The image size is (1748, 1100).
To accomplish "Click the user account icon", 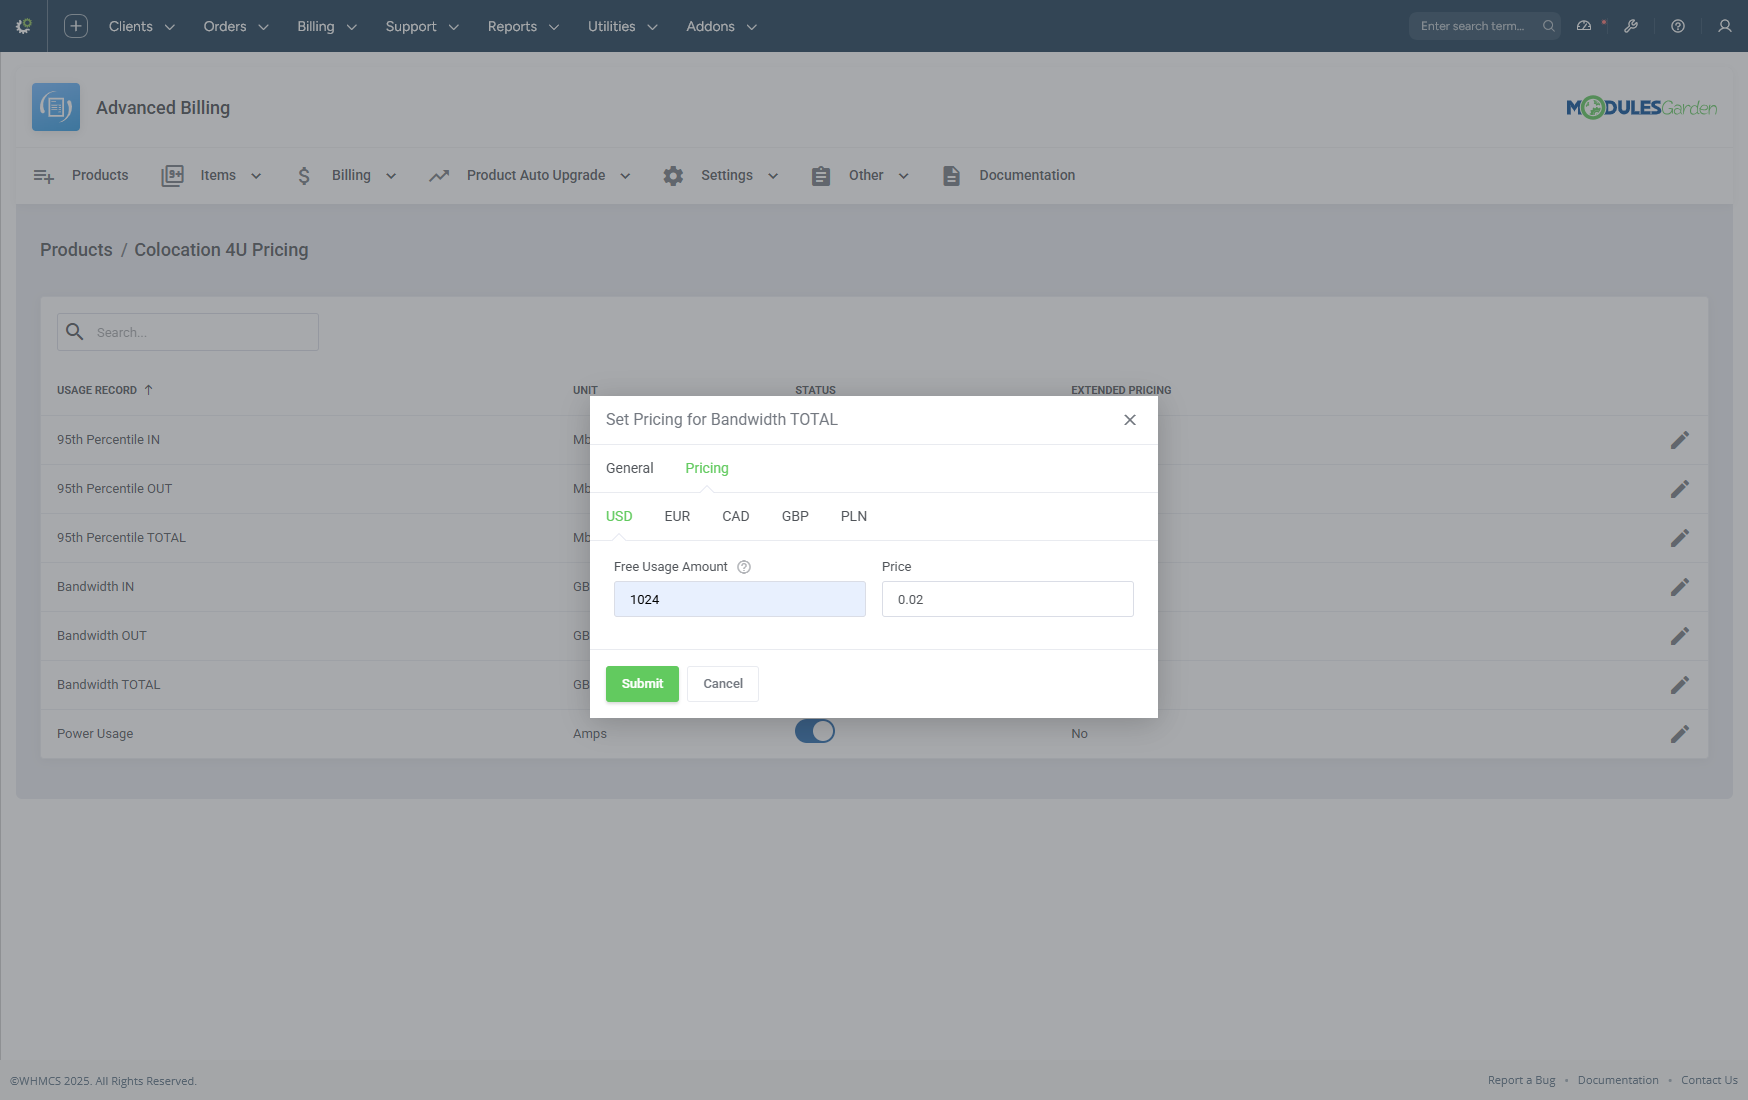I will pos(1725,26).
